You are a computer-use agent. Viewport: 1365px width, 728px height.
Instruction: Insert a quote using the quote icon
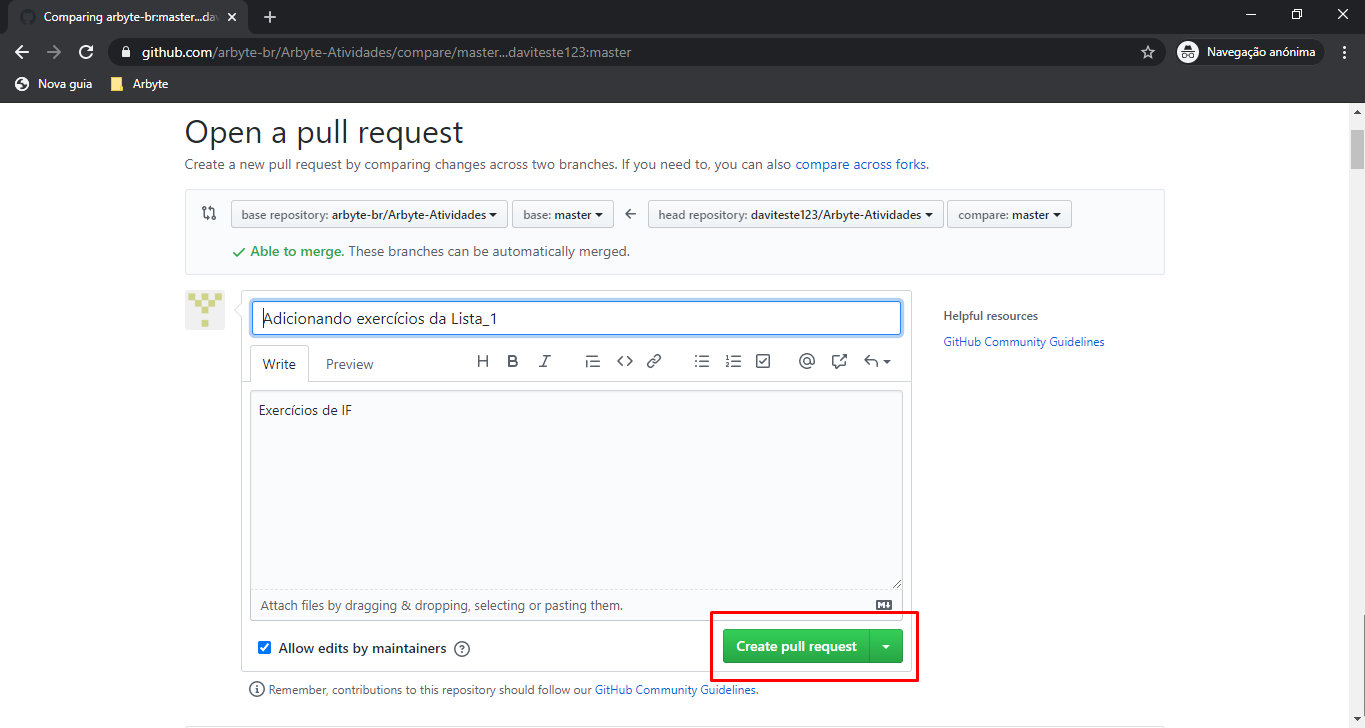[x=593, y=362]
